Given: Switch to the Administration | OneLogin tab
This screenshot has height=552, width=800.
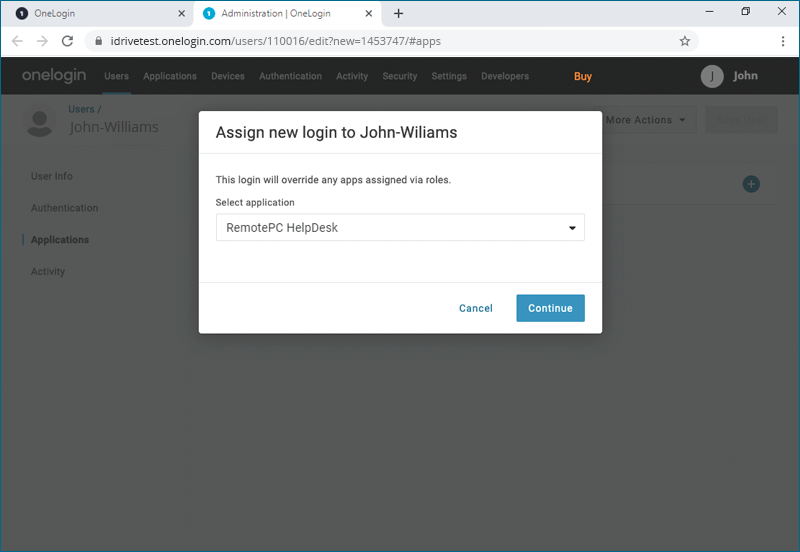Looking at the screenshot, I should (280, 13).
